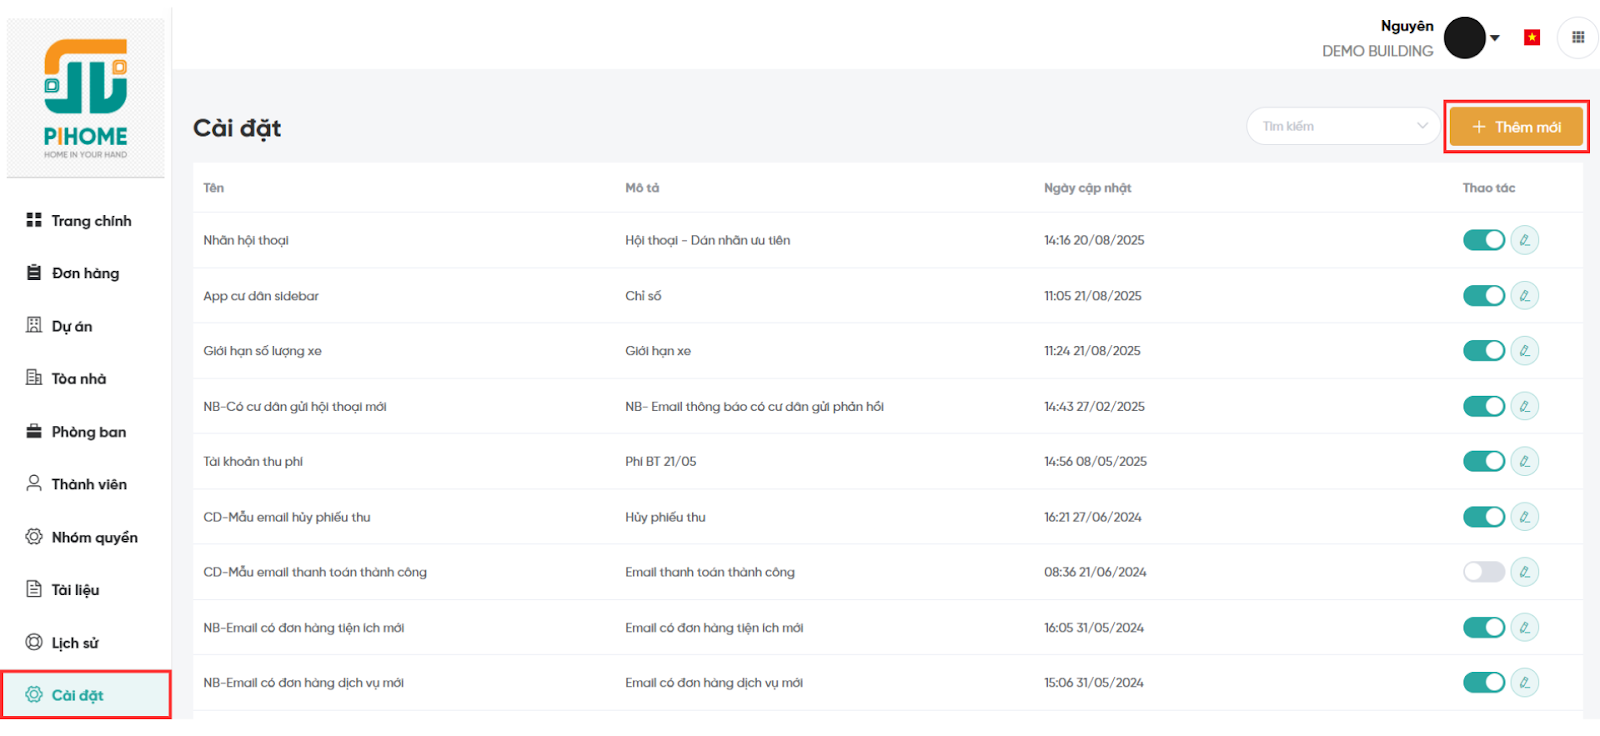
Task: Click edit icon for 'CD-Mẫu email hủy phiếu thu'
Action: 1524,517
